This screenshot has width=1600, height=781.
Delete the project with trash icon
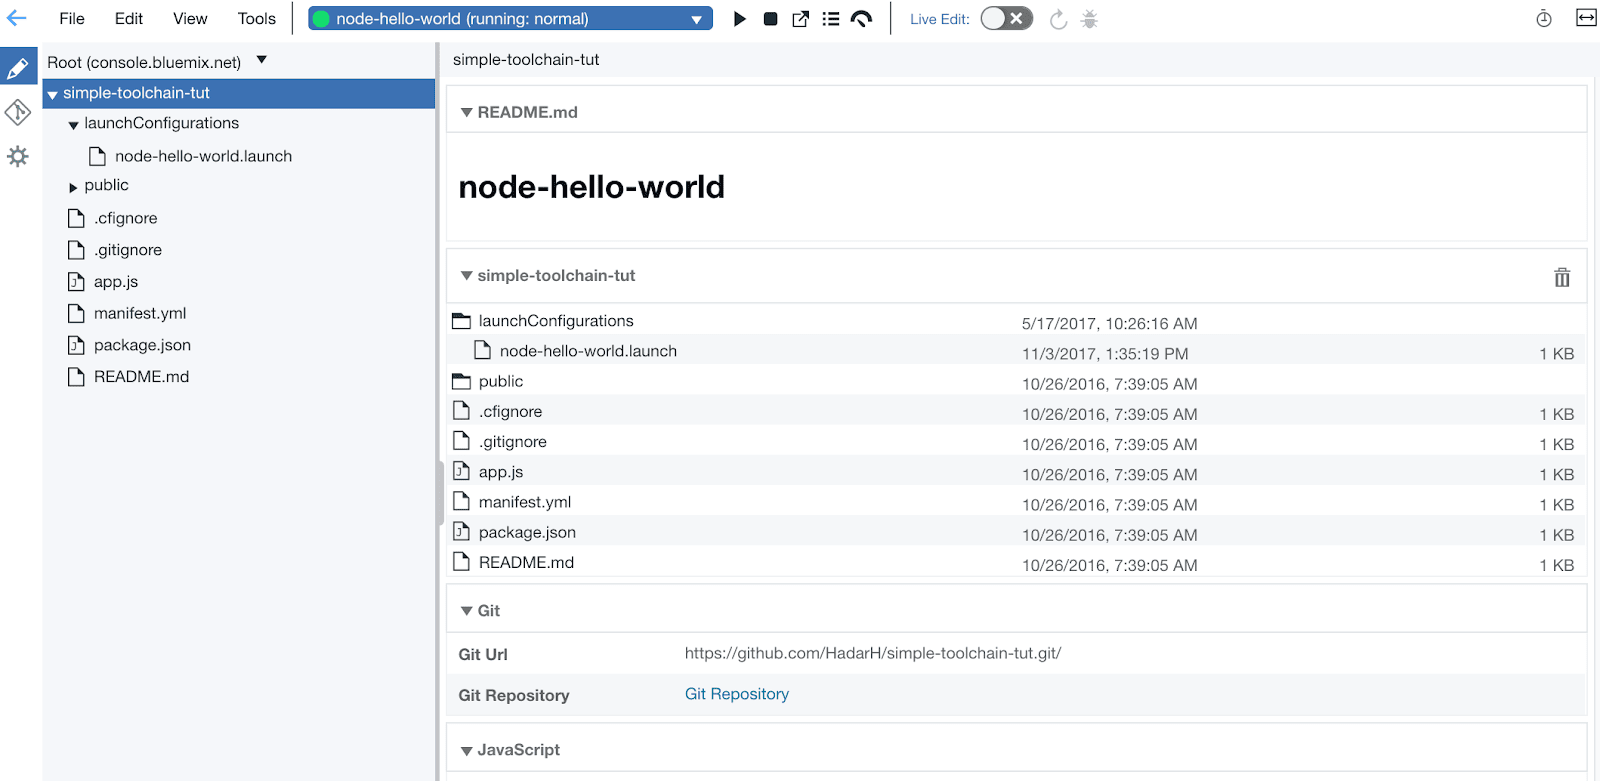1562,277
